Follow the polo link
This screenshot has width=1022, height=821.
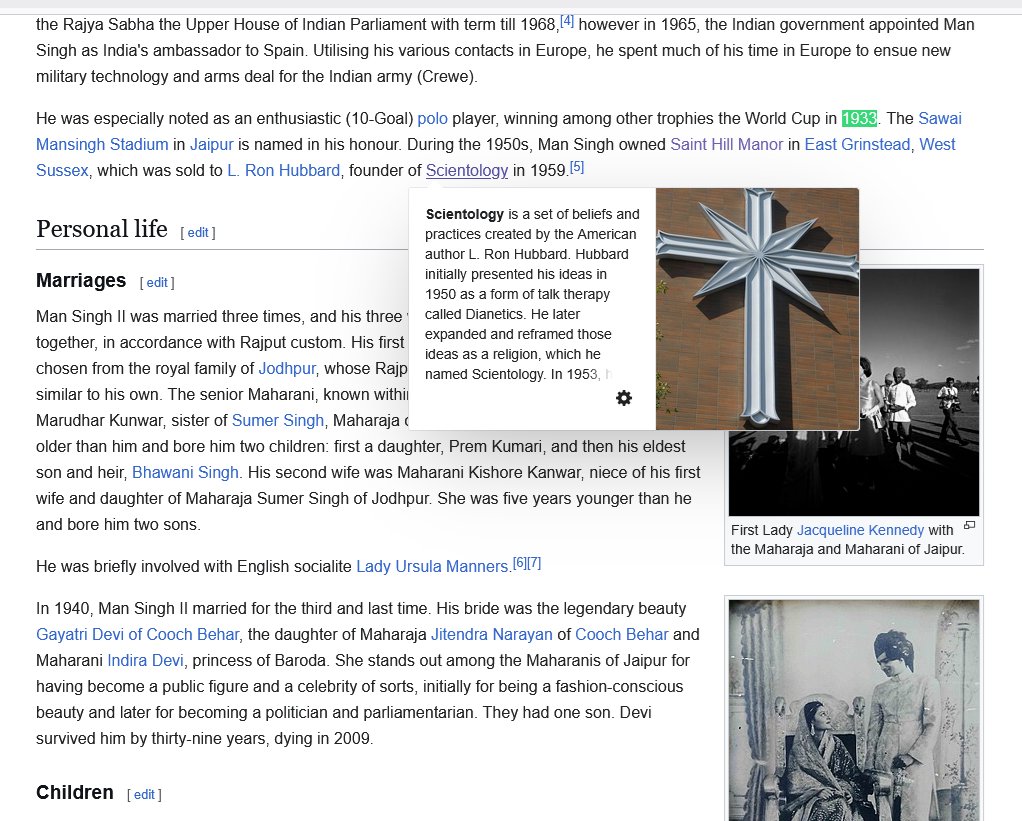(x=432, y=119)
